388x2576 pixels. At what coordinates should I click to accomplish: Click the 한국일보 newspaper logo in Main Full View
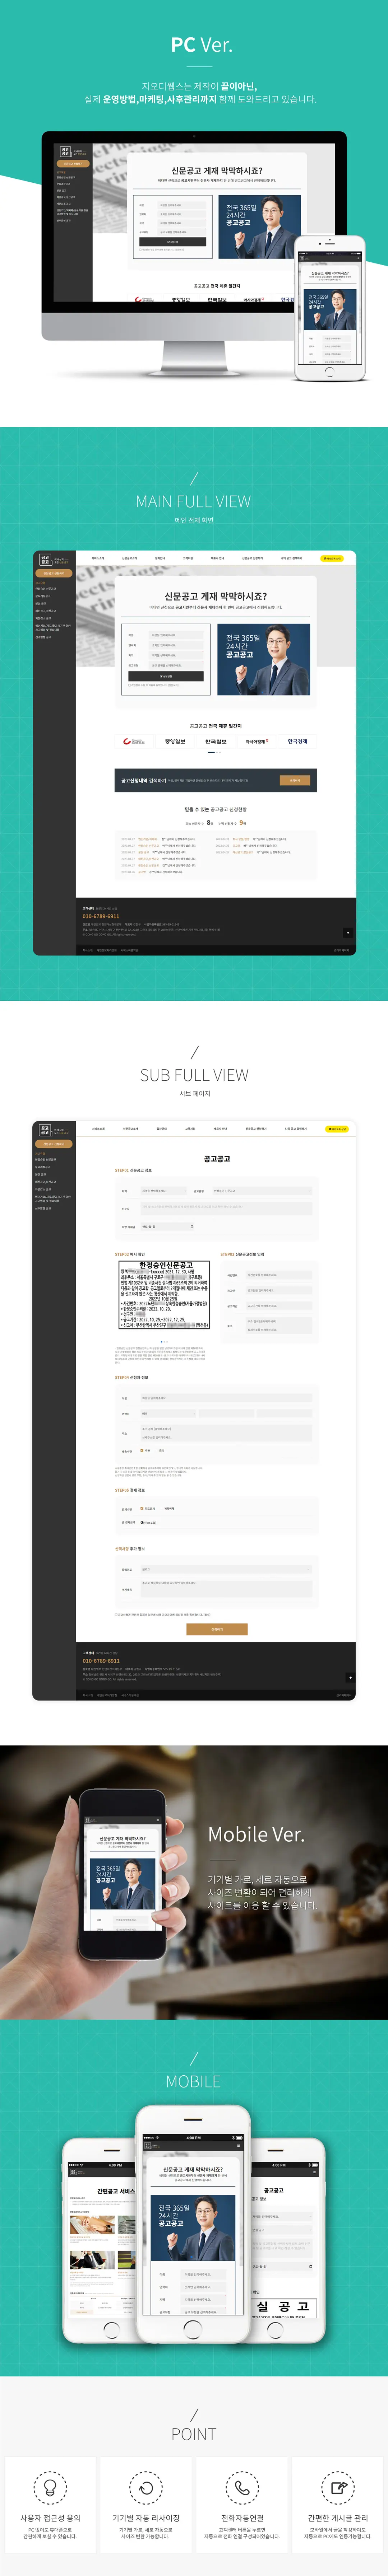[x=216, y=742]
